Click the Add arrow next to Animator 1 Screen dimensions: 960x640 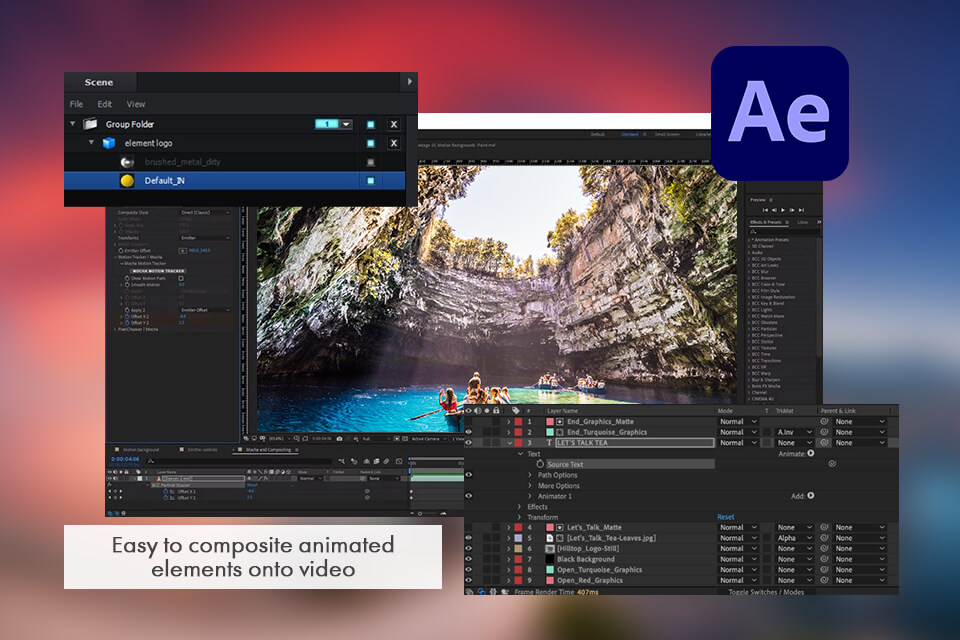click(x=811, y=496)
